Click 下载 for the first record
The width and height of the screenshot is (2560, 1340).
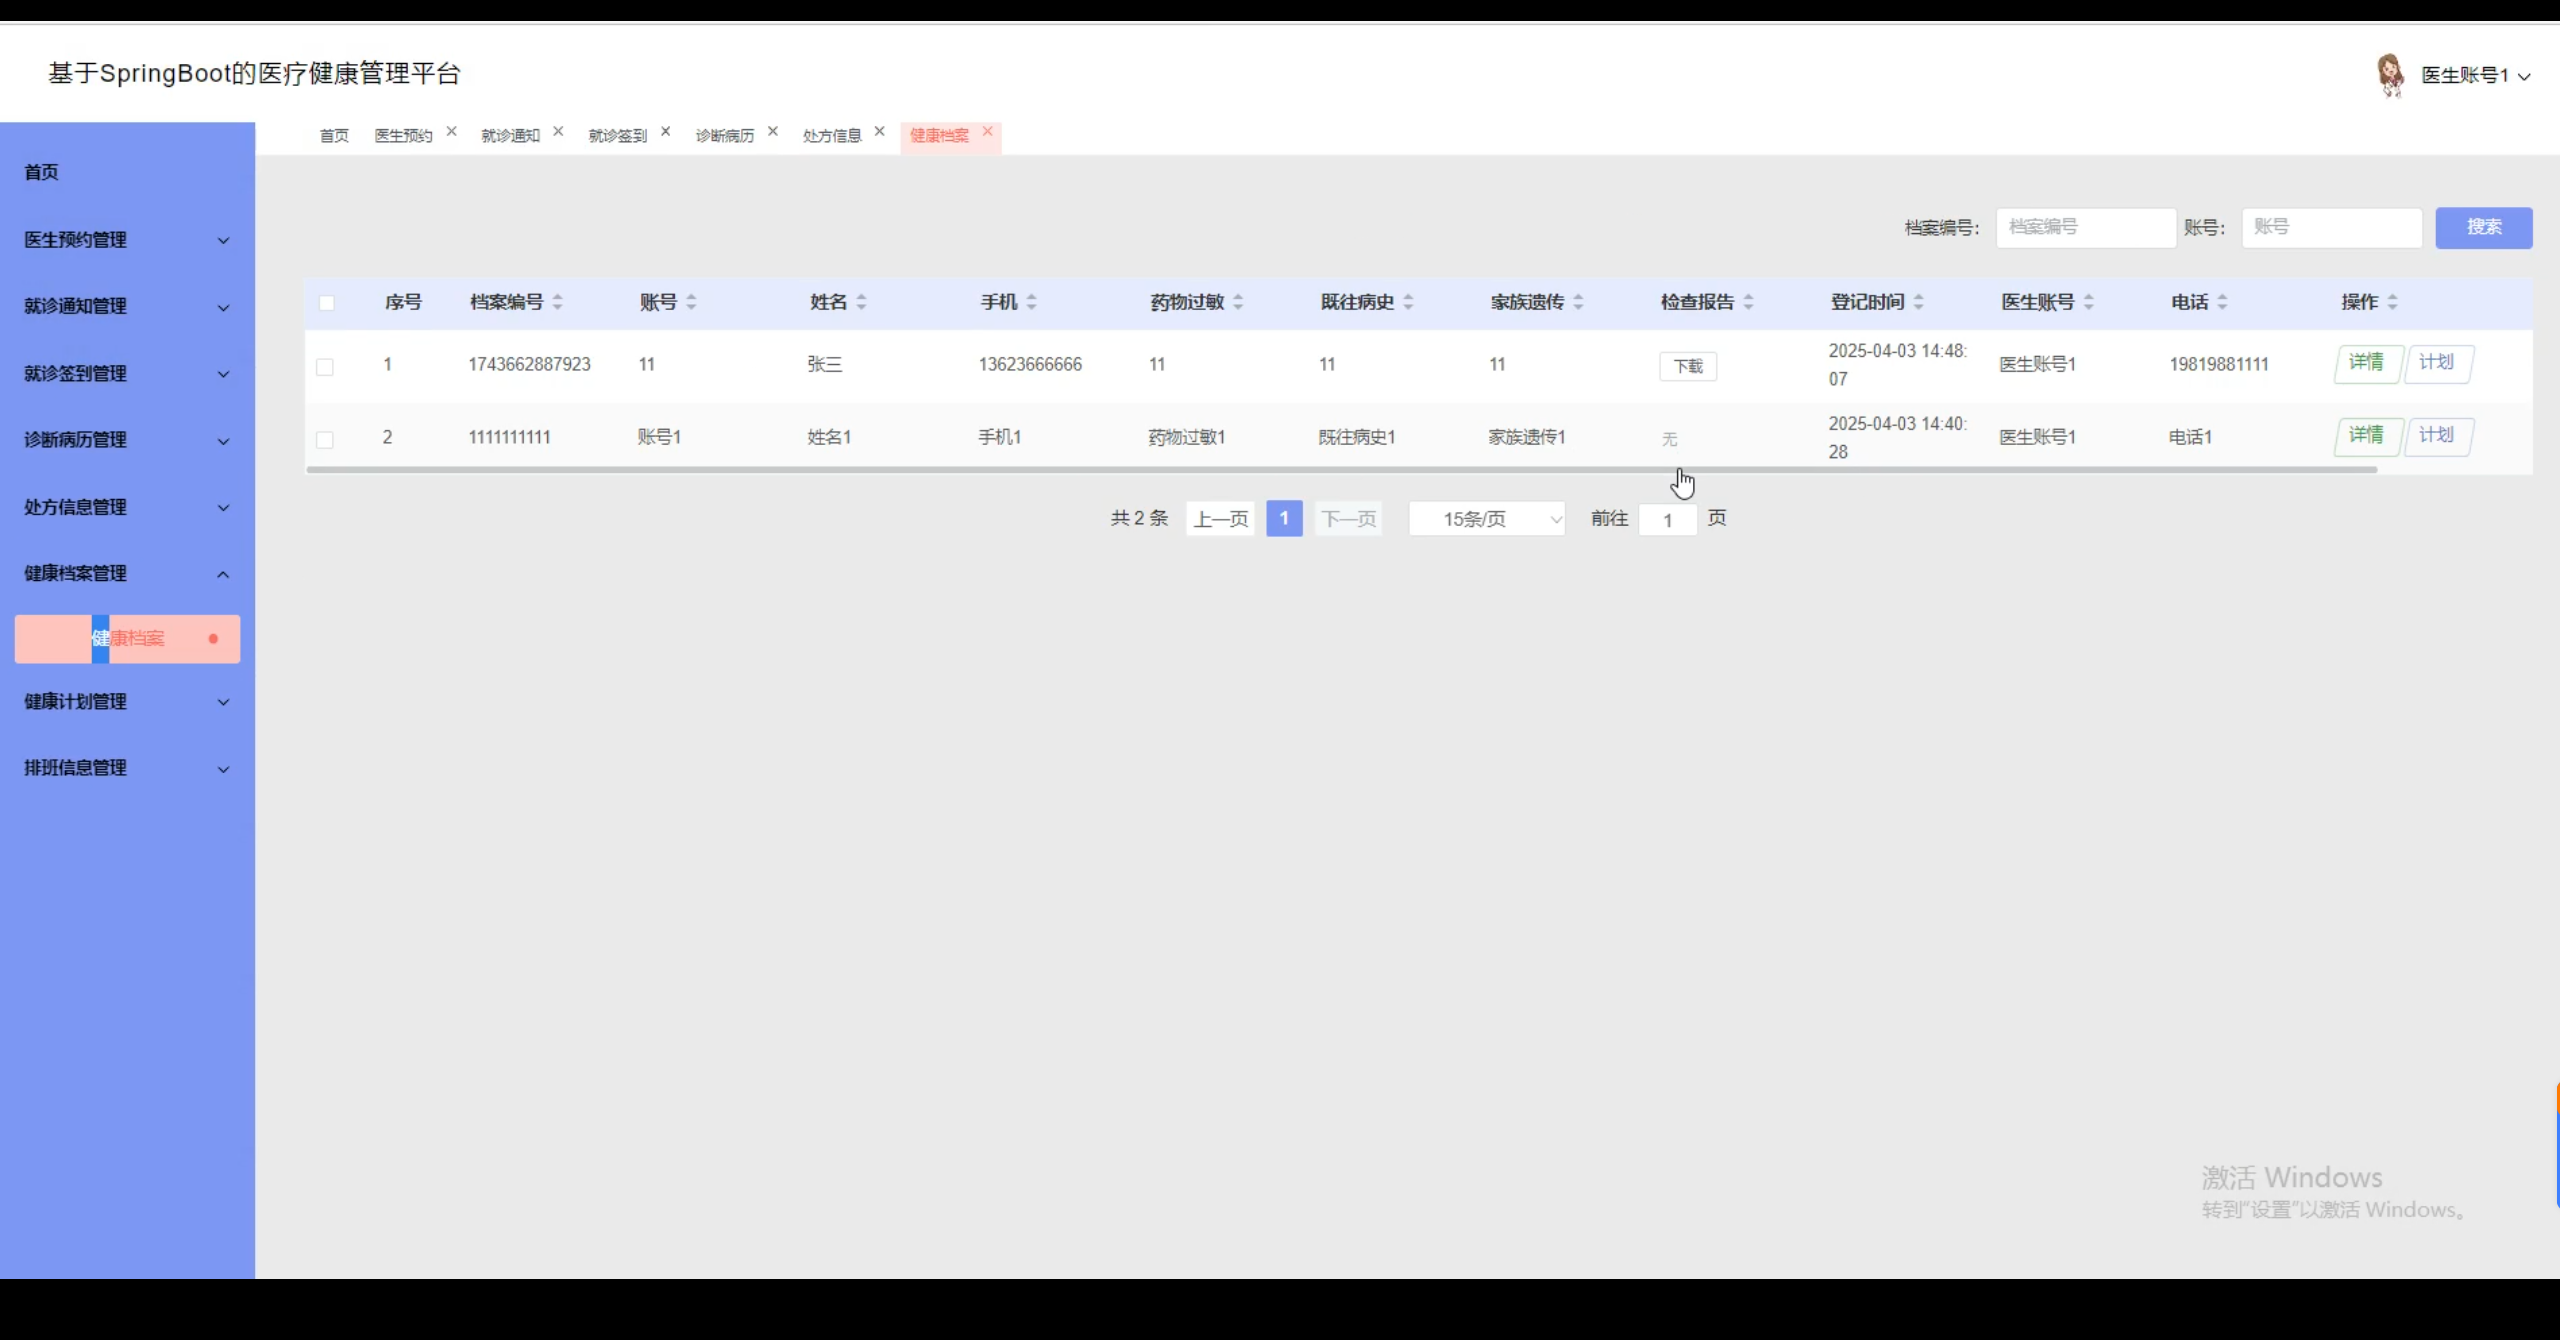pyautogui.click(x=1688, y=367)
